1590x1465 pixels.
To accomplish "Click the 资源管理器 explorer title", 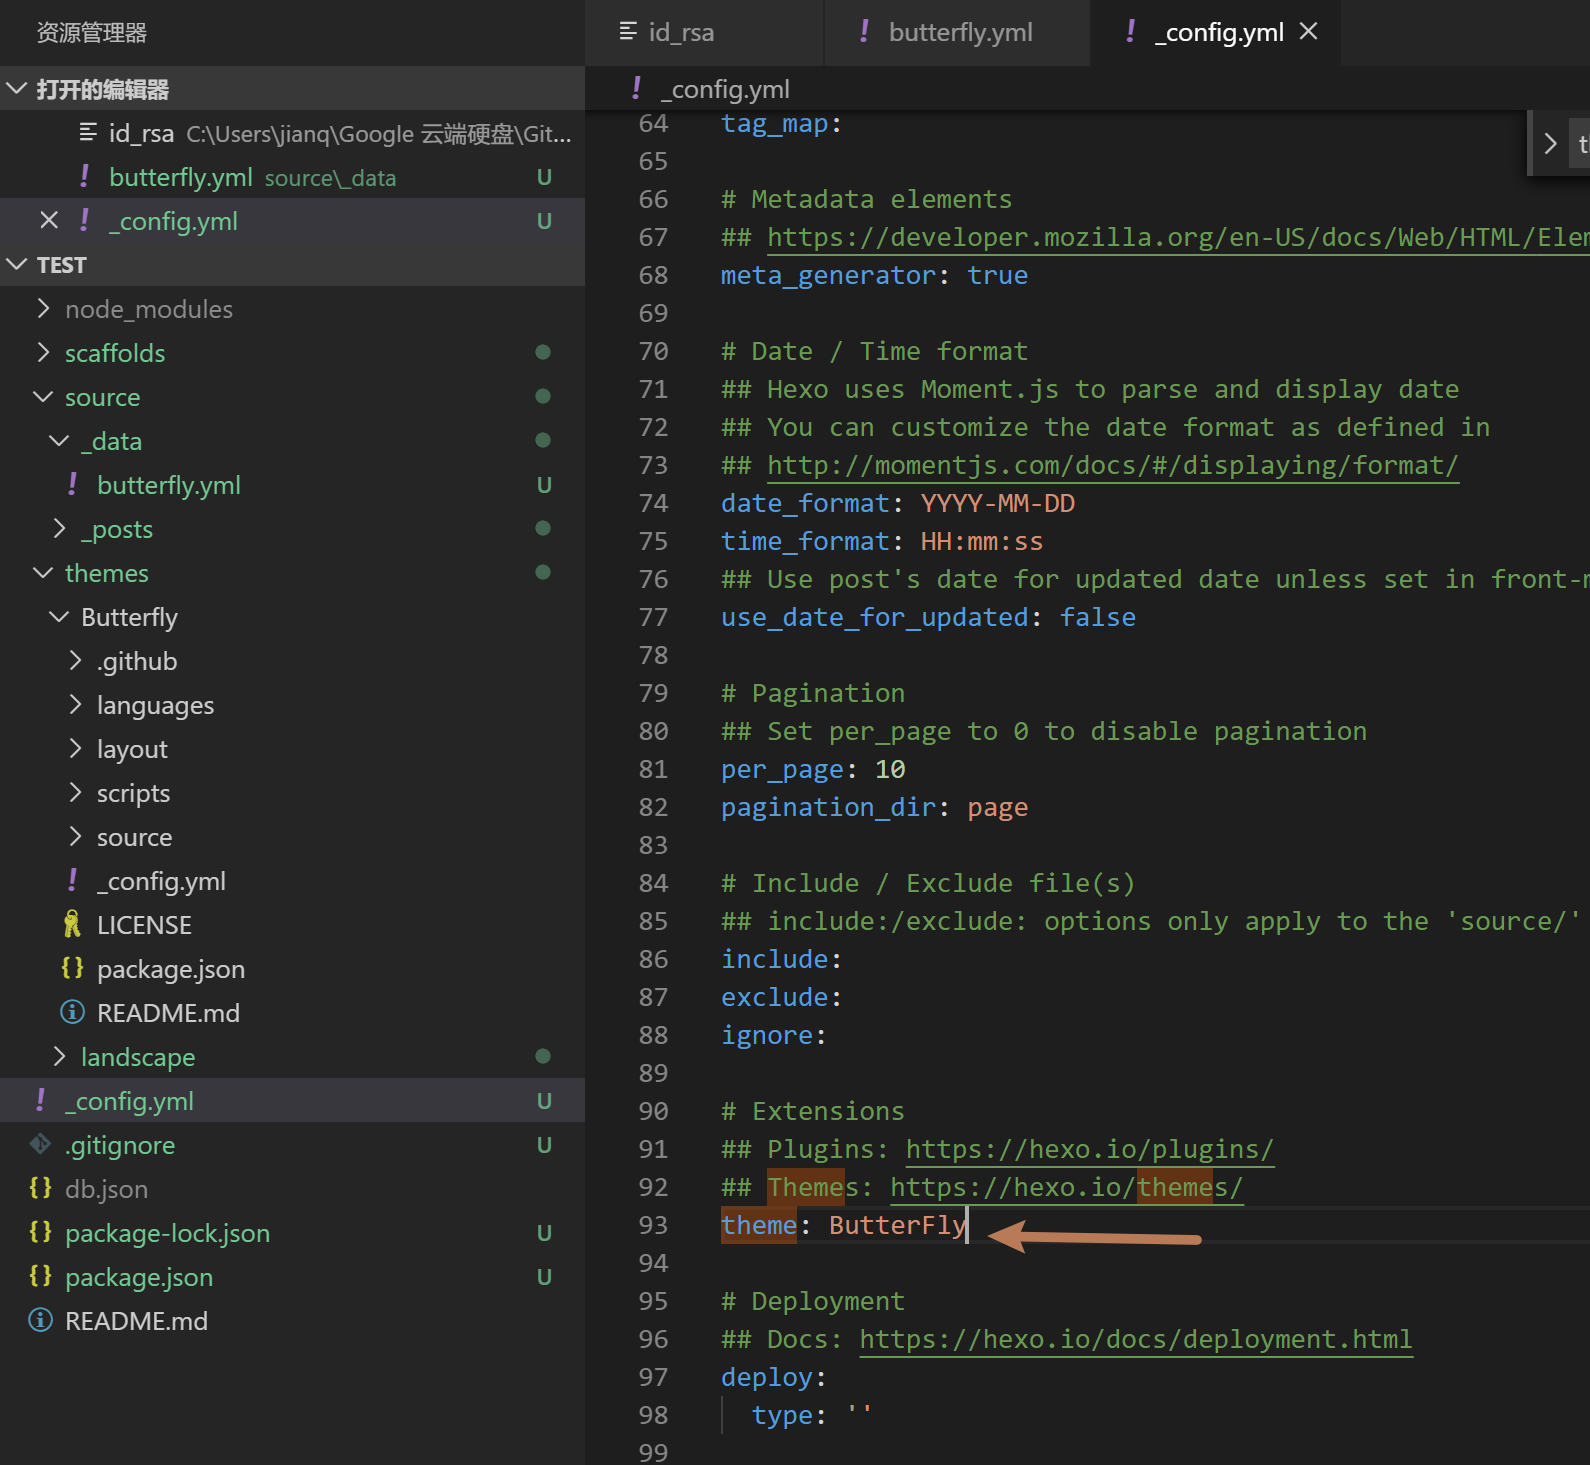I will [91, 33].
